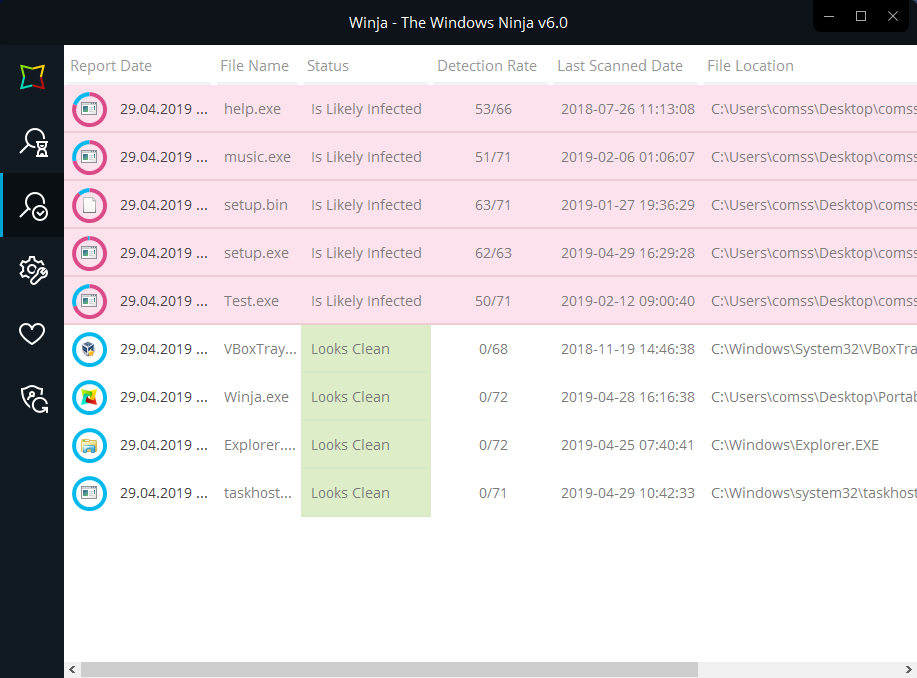
Task: Click the 62/63 detection rate cell
Action: (x=493, y=253)
